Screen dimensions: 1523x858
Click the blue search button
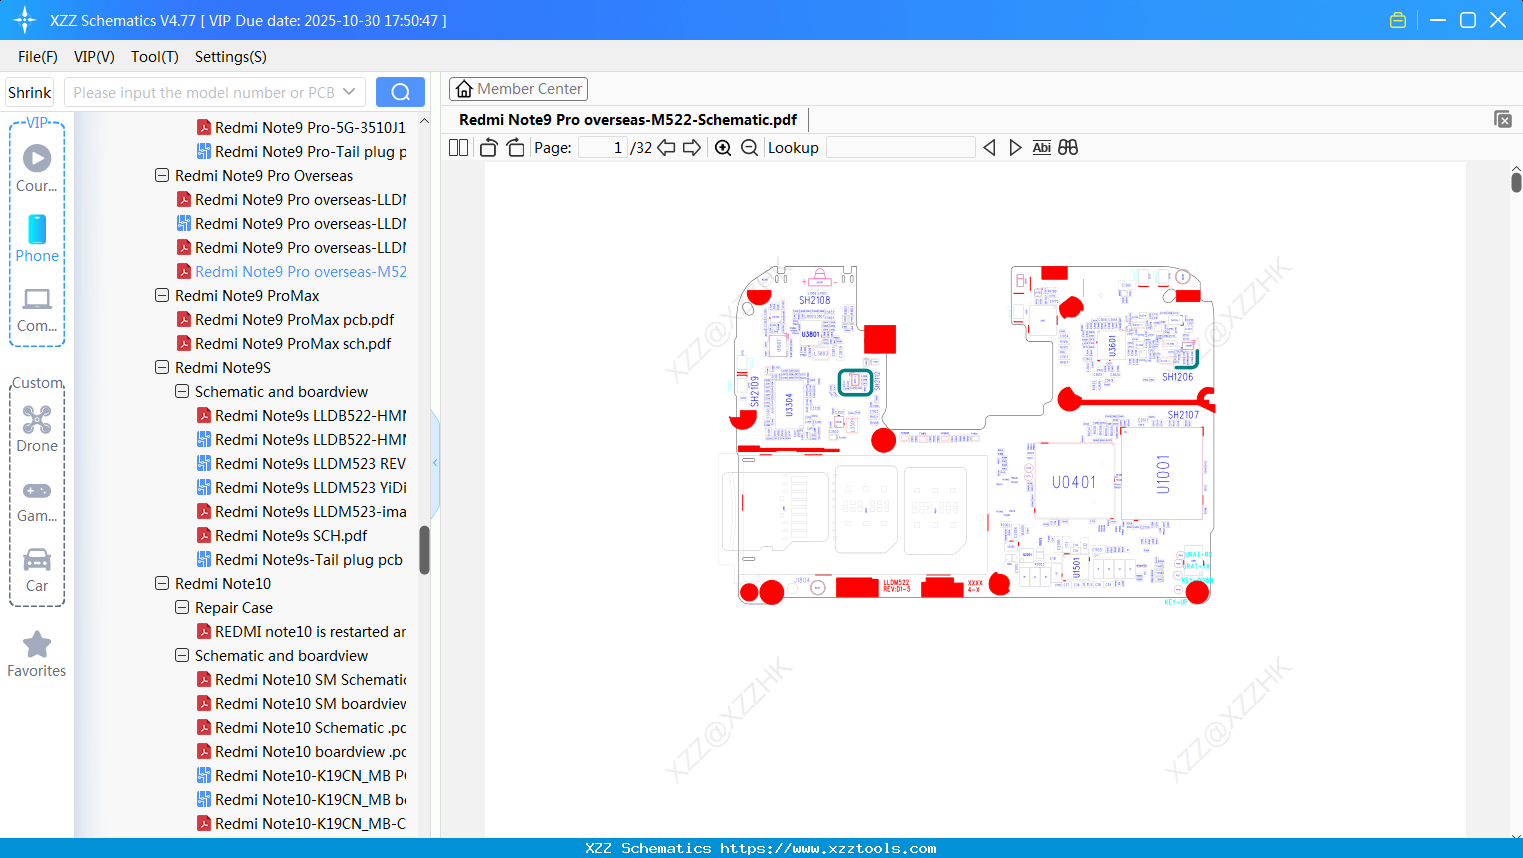[400, 92]
